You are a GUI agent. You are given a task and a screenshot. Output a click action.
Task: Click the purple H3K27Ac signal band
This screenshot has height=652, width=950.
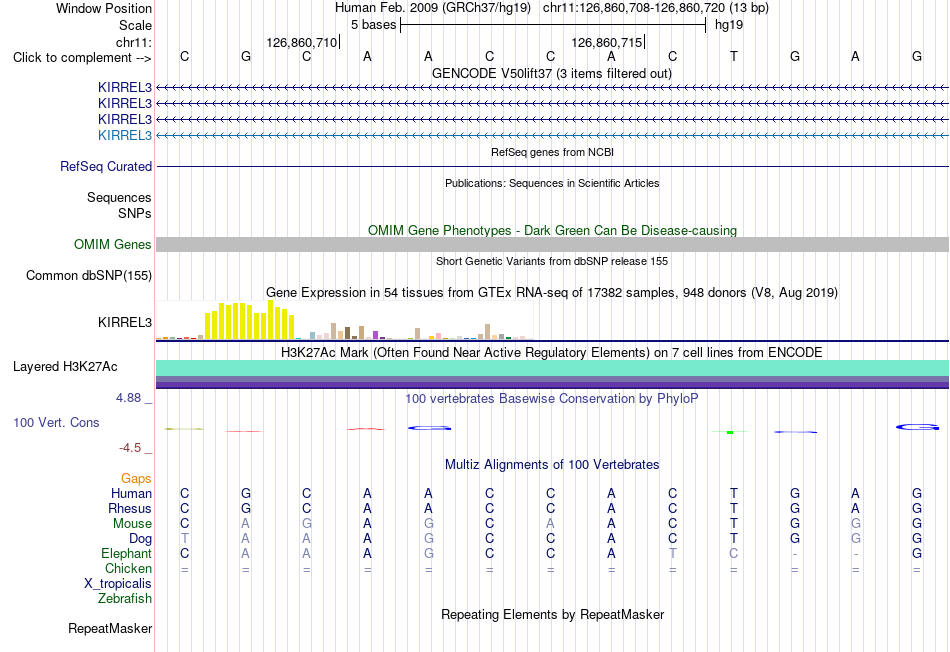(x=552, y=383)
